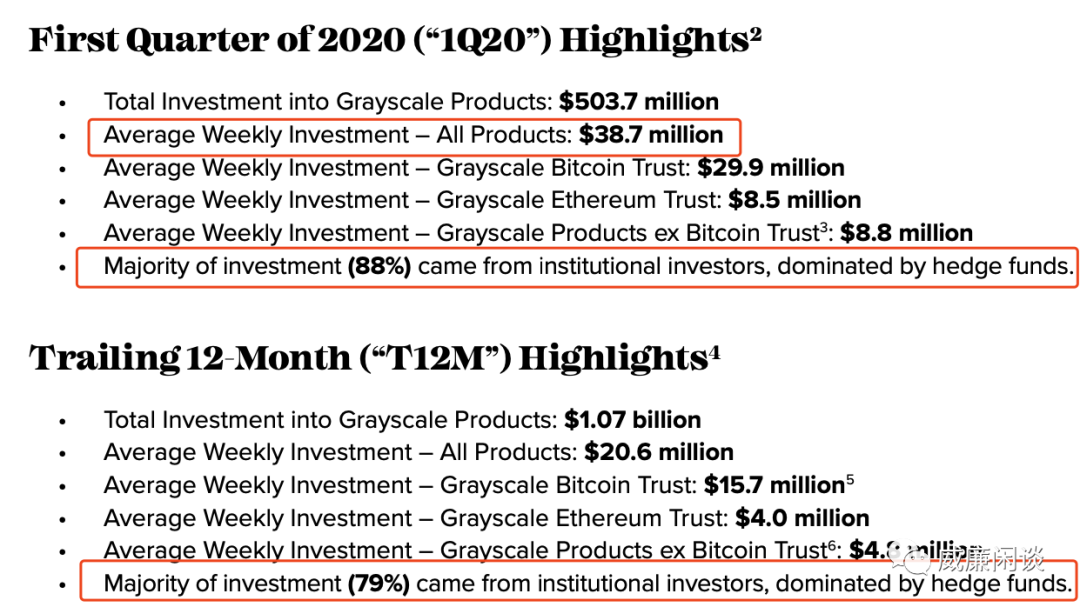
Task: Click the "$20.6 million" weekly investment figure
Action: (x=659, y=453)
